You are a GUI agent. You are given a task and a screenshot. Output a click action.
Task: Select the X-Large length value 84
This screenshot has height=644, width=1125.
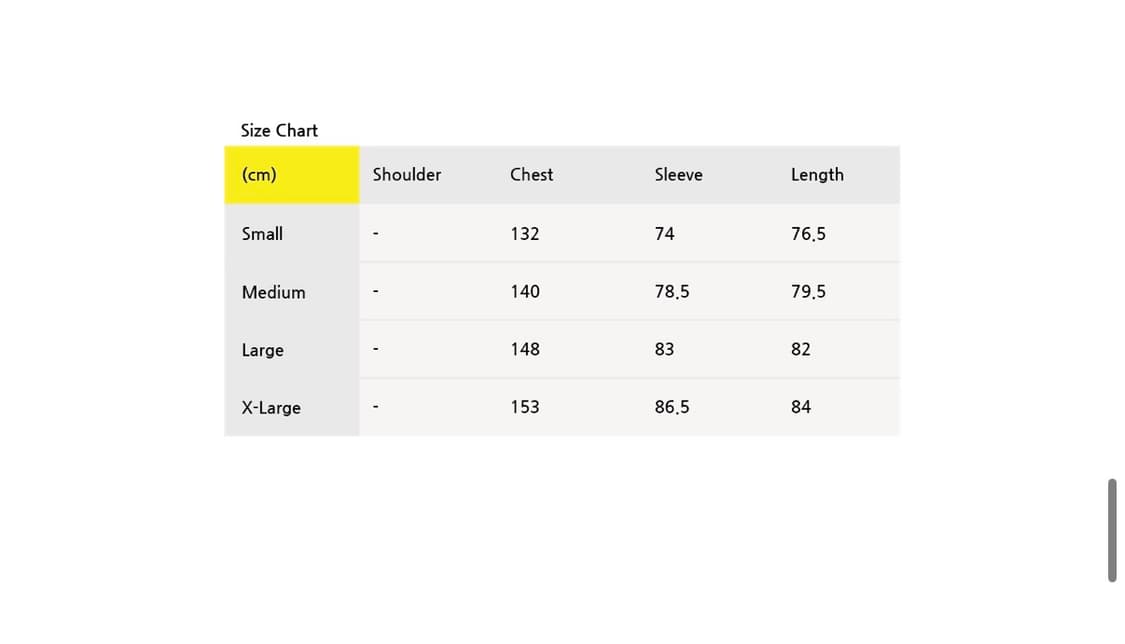(800, 407)
